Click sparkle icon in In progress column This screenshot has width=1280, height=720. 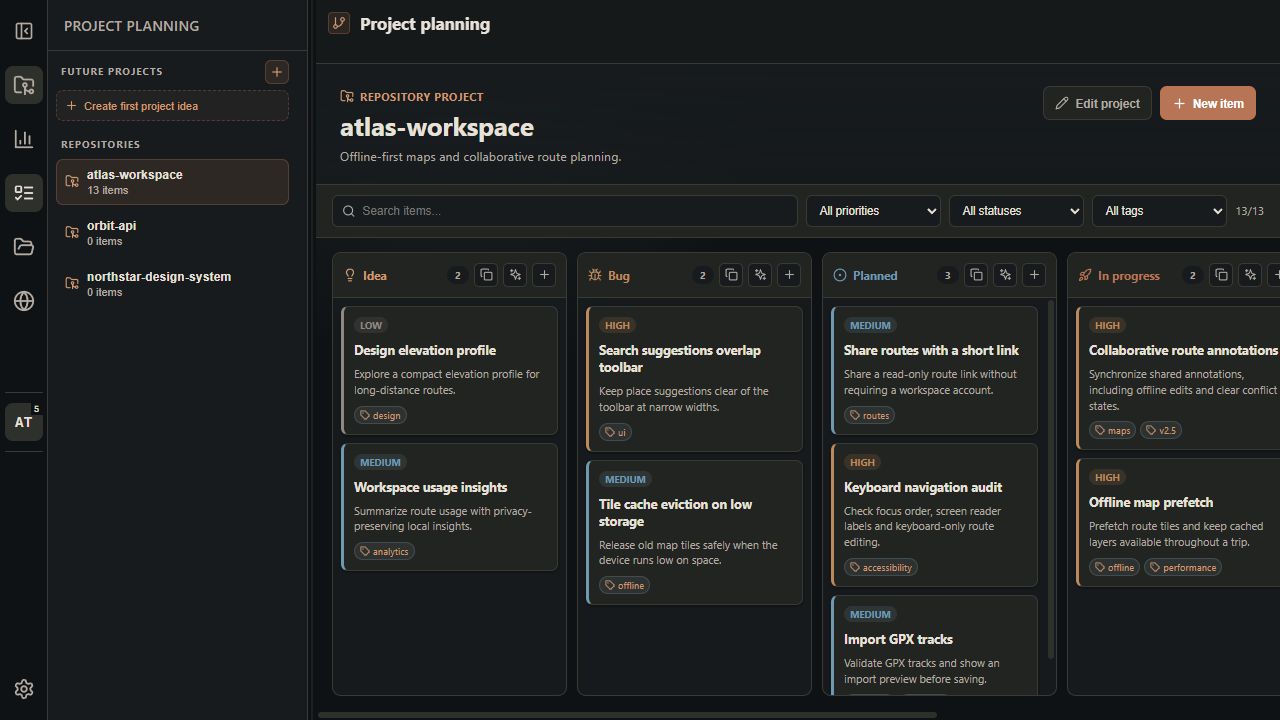[x=1250, y=275]
